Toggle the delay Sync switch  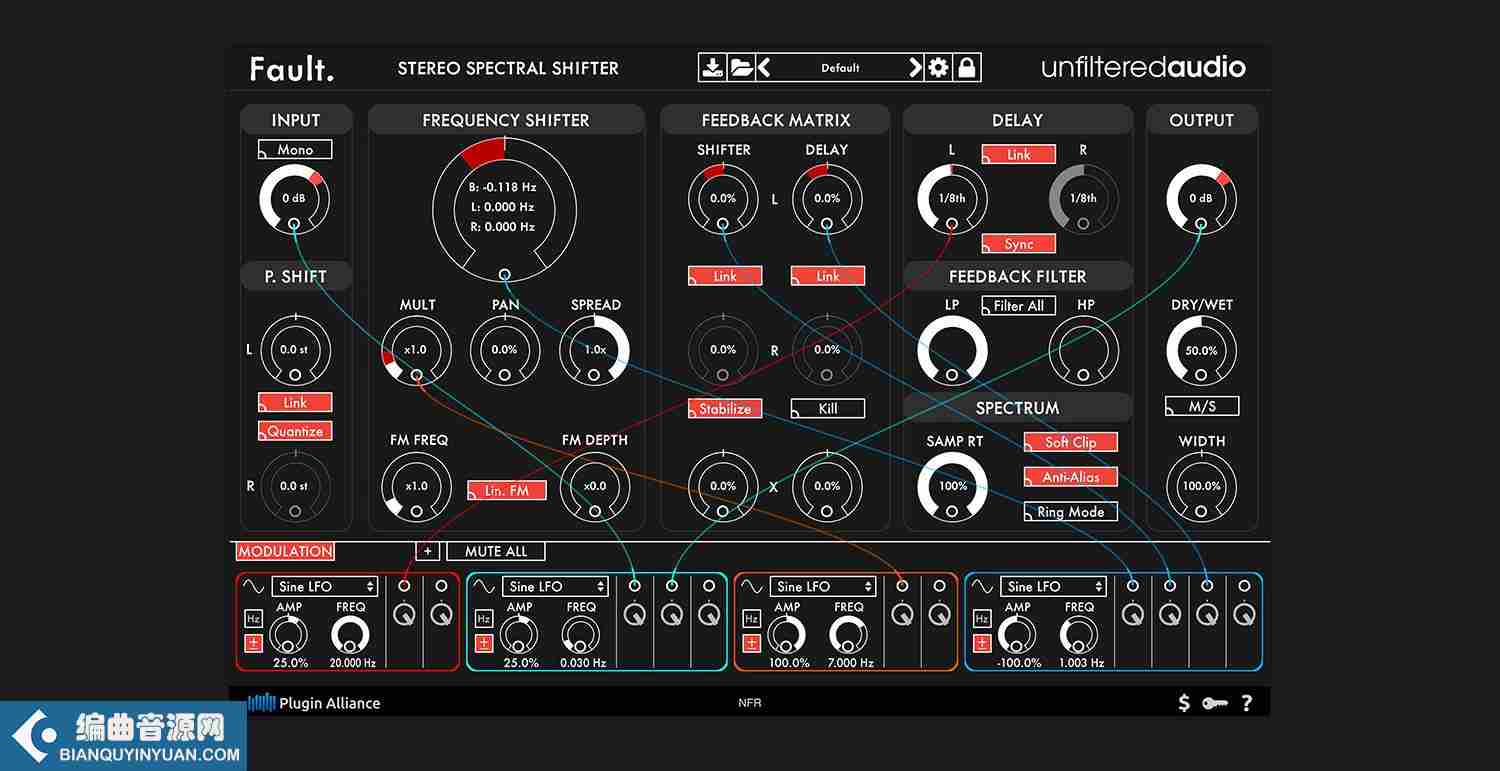point(1018,244)
